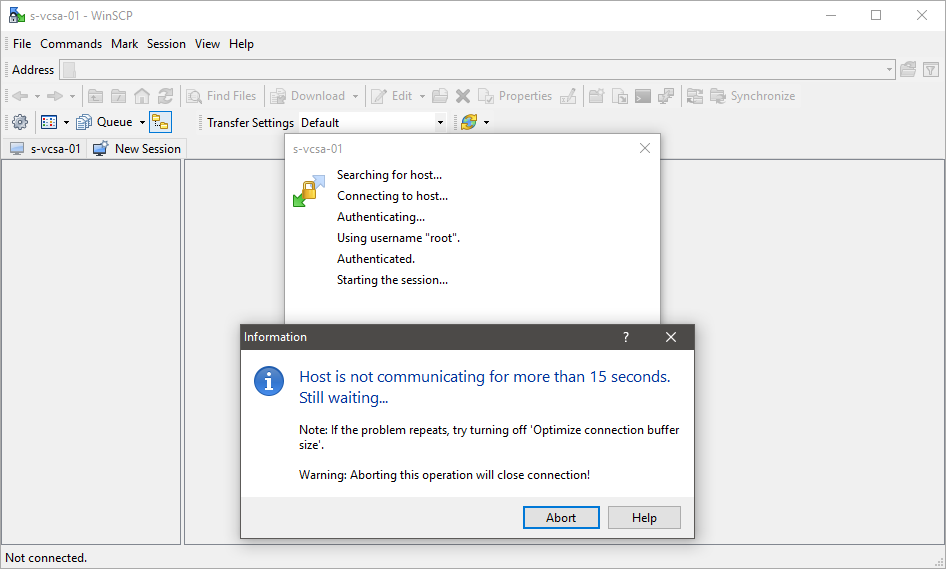Click the Home Directory icon
This screenshot has height=569, width=946.
142,96
